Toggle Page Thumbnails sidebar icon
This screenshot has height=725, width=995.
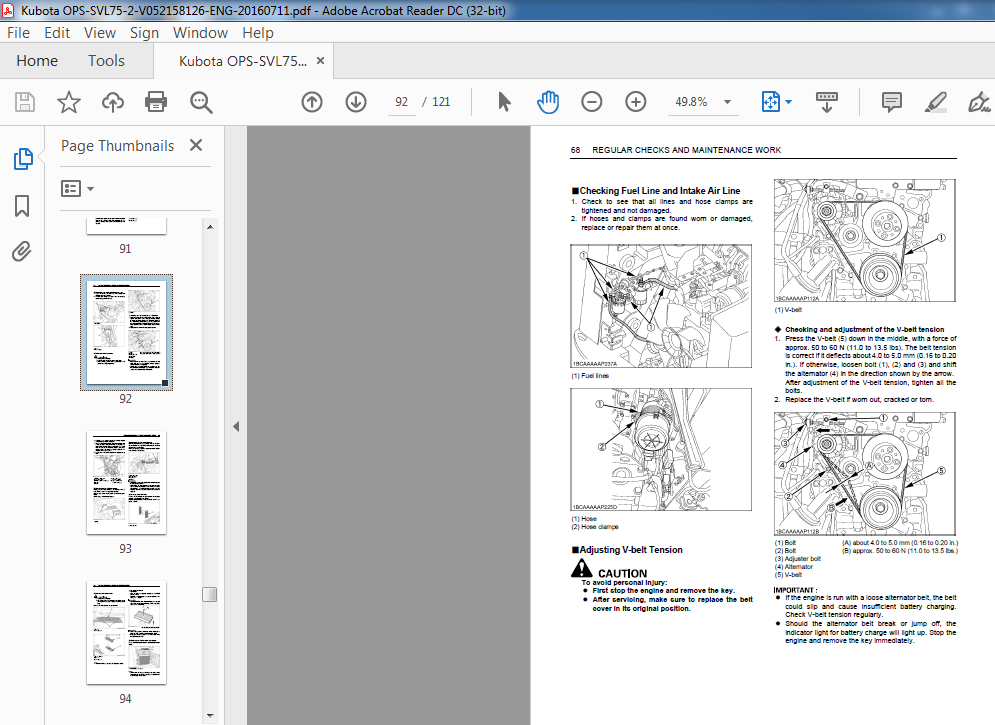23,159
